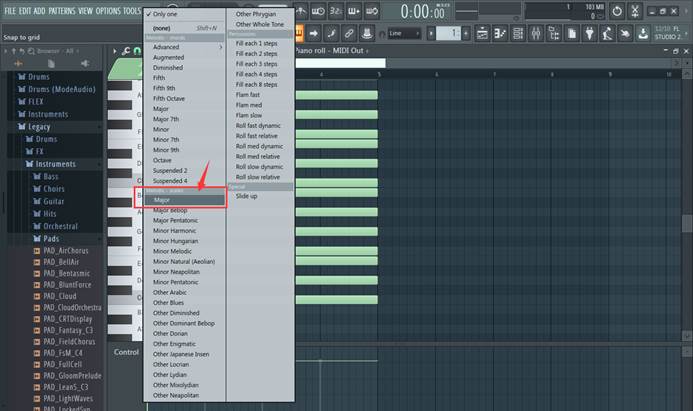Click the piano roll horizontal scrollbar thumb
Viewport: 693px width, 411px height.
tap(340, 63)
